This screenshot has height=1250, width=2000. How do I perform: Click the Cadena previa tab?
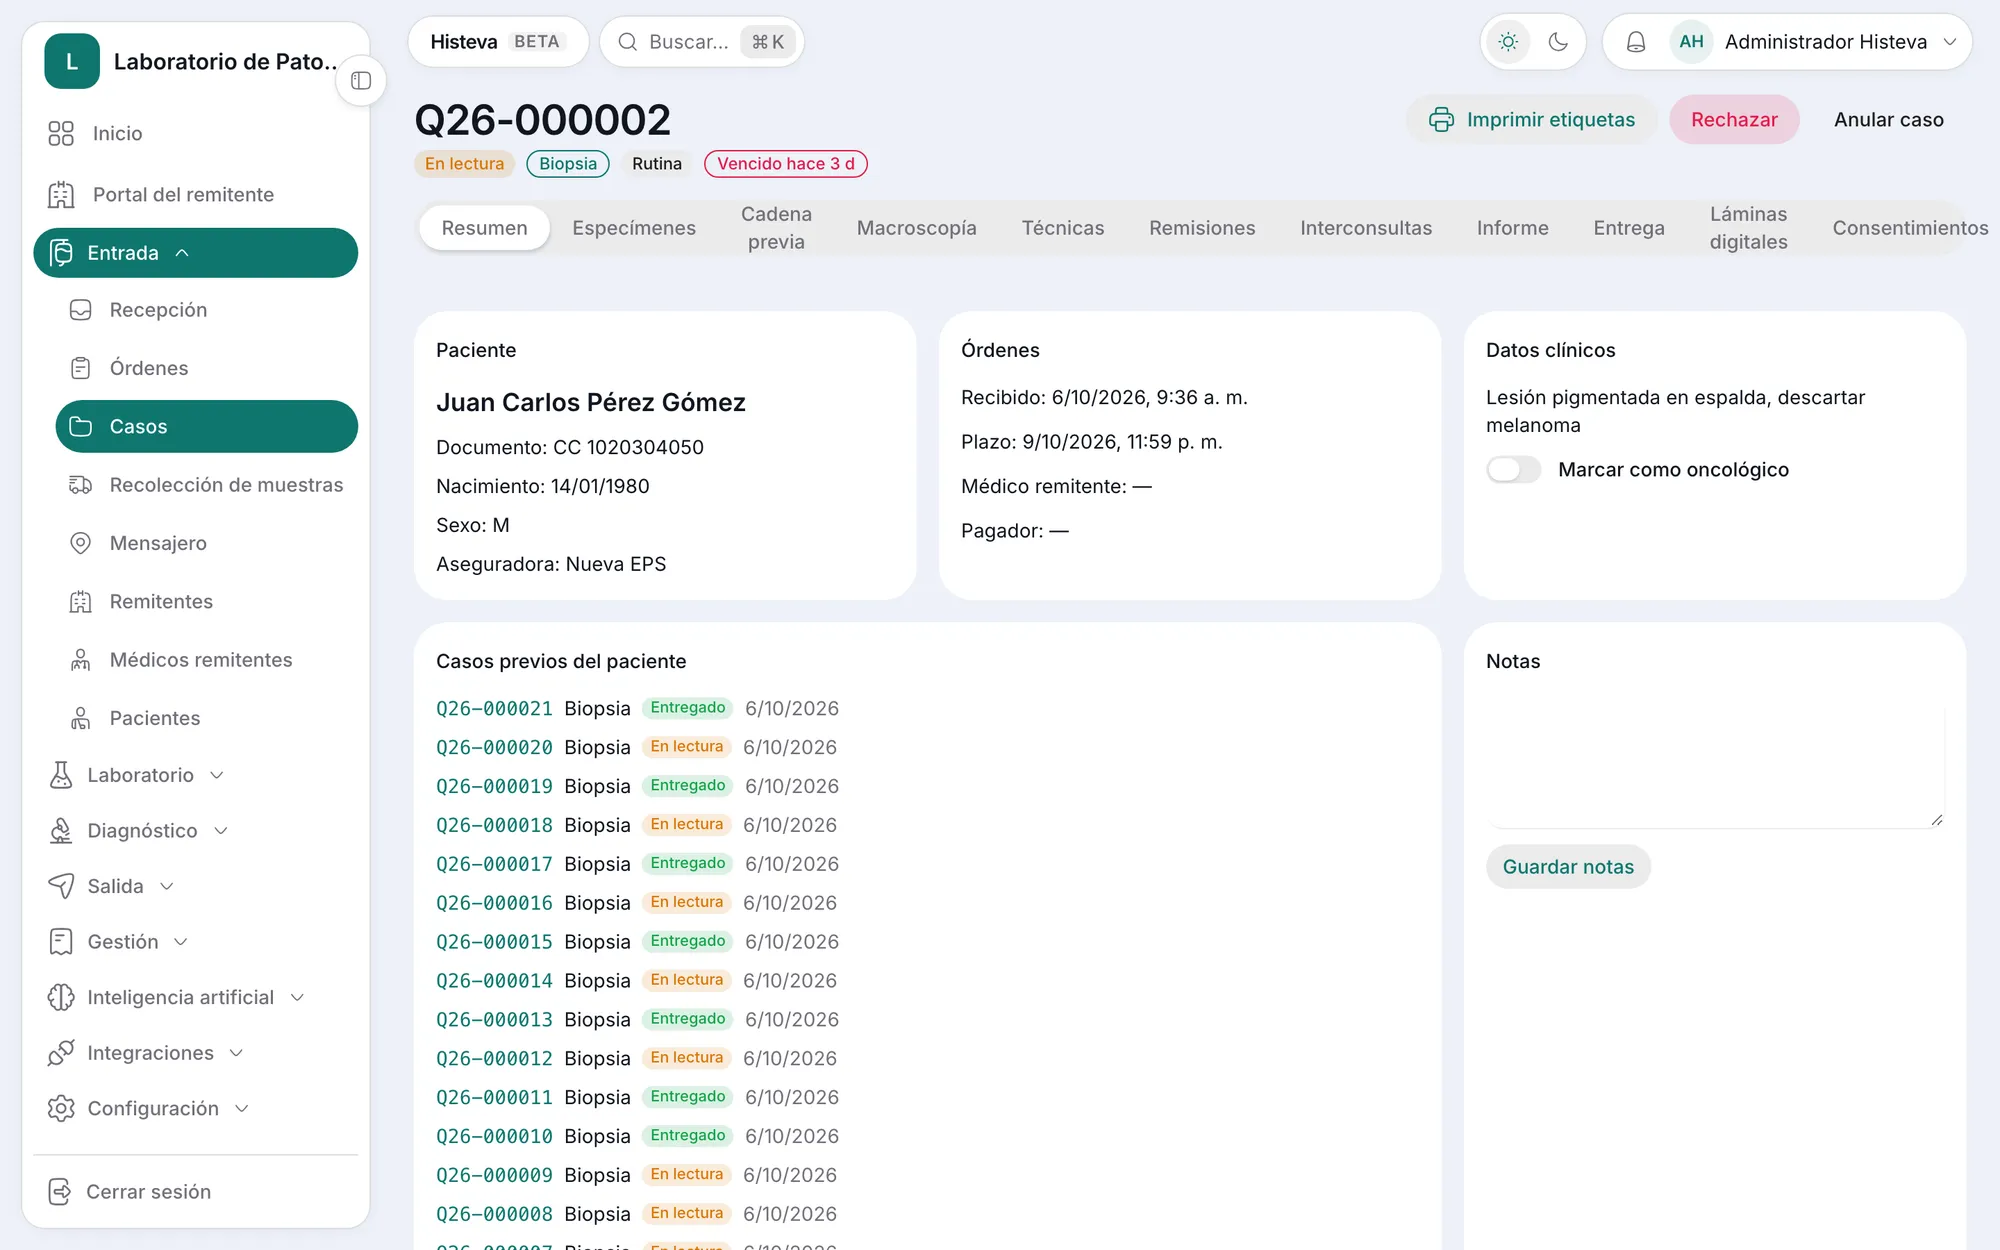(776, 228)
